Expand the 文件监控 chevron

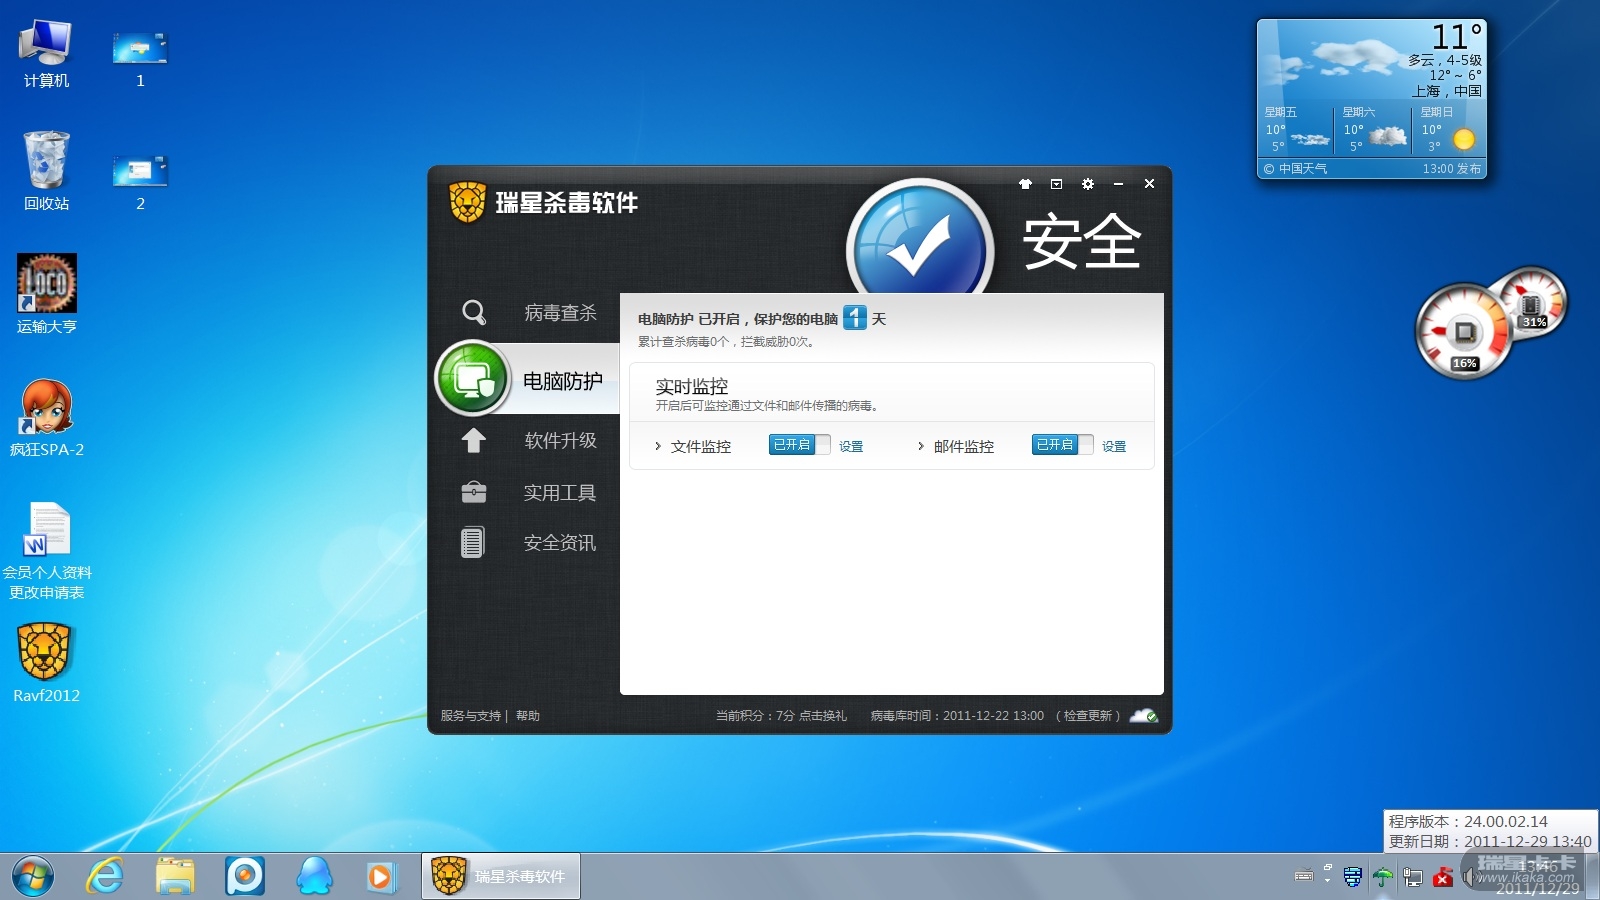pos(657,446)
